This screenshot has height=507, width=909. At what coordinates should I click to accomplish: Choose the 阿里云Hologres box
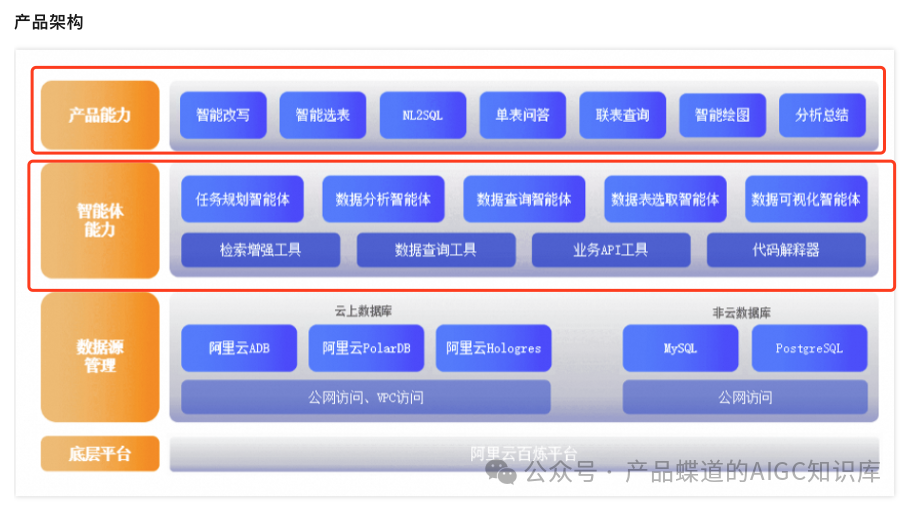coord(493,348)
